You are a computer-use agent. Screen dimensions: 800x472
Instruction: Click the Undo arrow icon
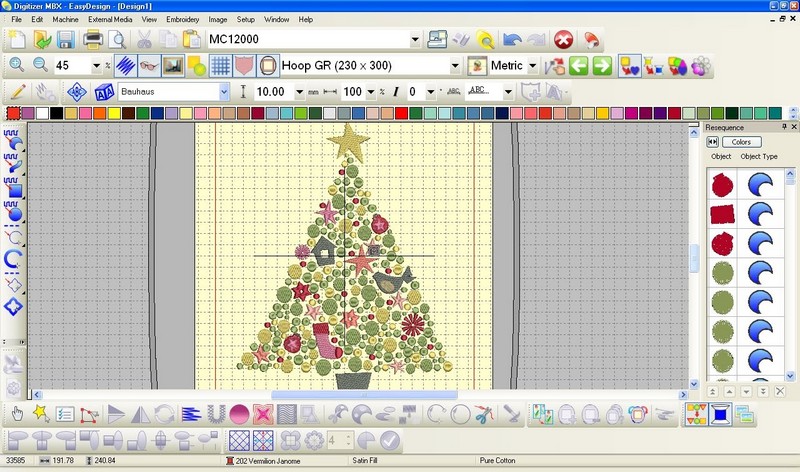pyautogui.click(x=512, y=40)
